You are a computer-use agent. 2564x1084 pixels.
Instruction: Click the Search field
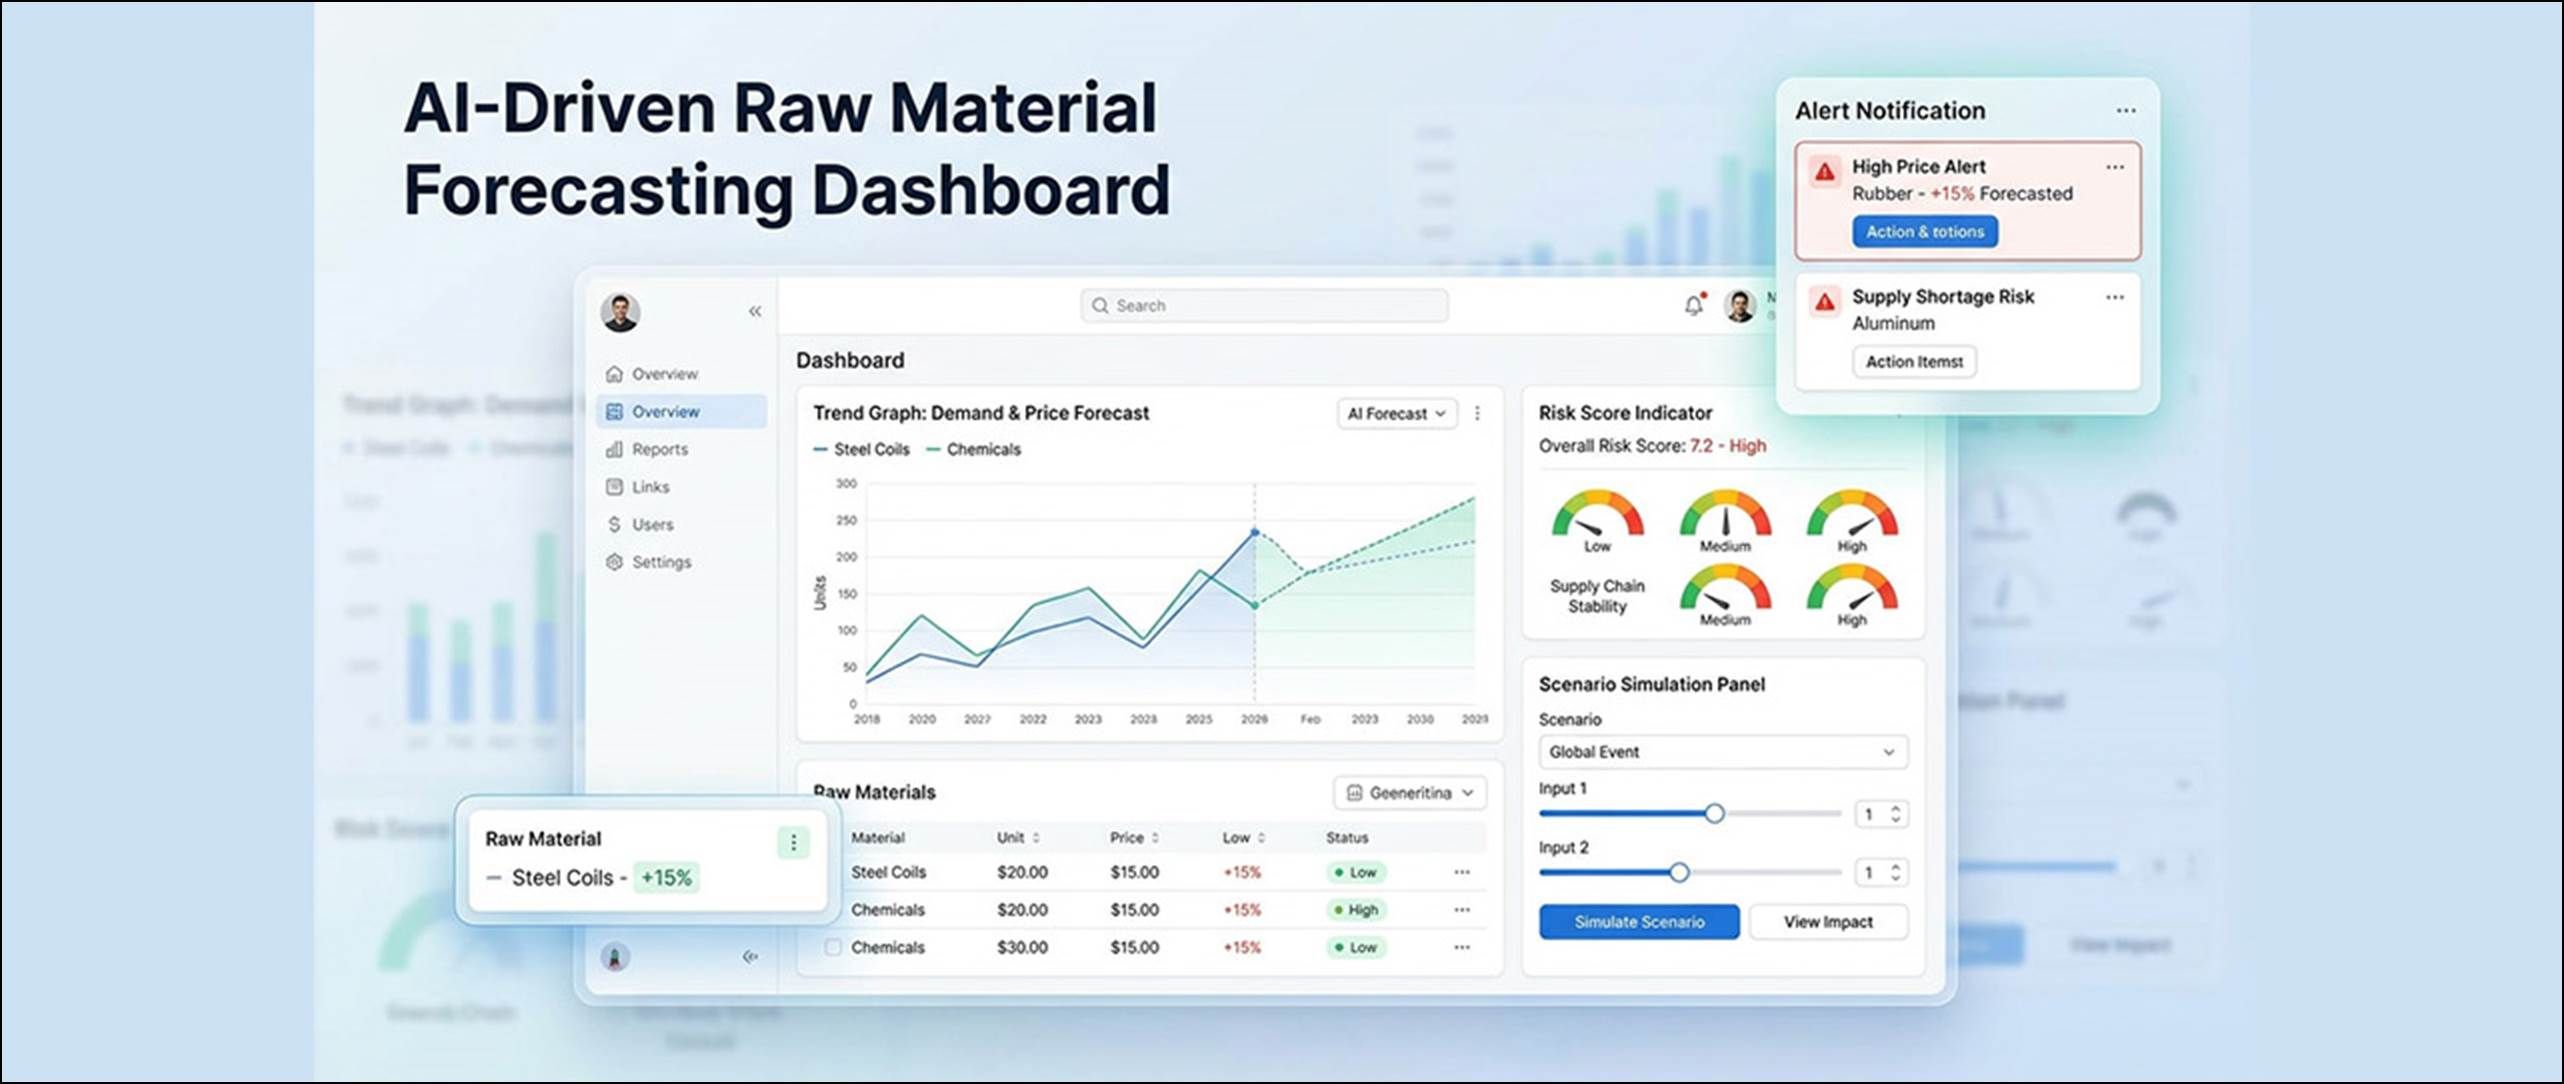(1264, 306)
